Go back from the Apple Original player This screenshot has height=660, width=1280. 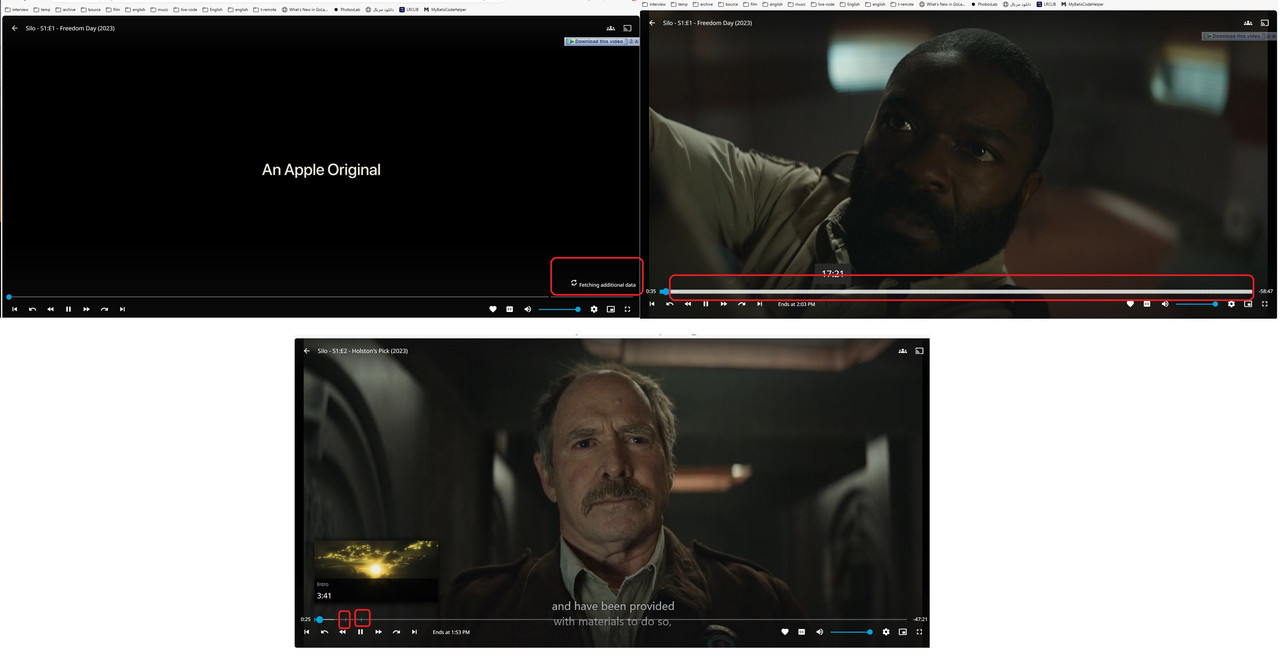pos(15,28)
